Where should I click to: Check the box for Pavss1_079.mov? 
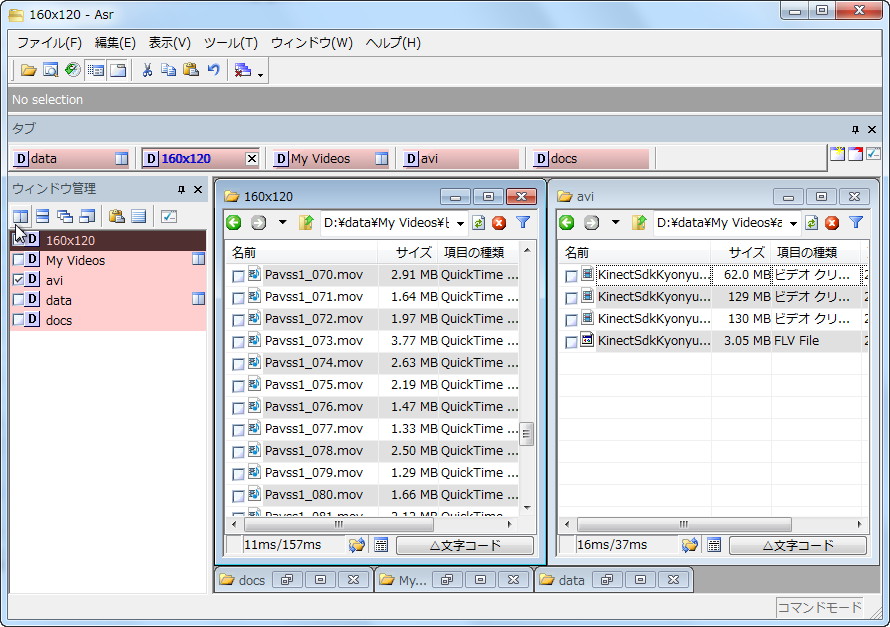coord(238,474)
